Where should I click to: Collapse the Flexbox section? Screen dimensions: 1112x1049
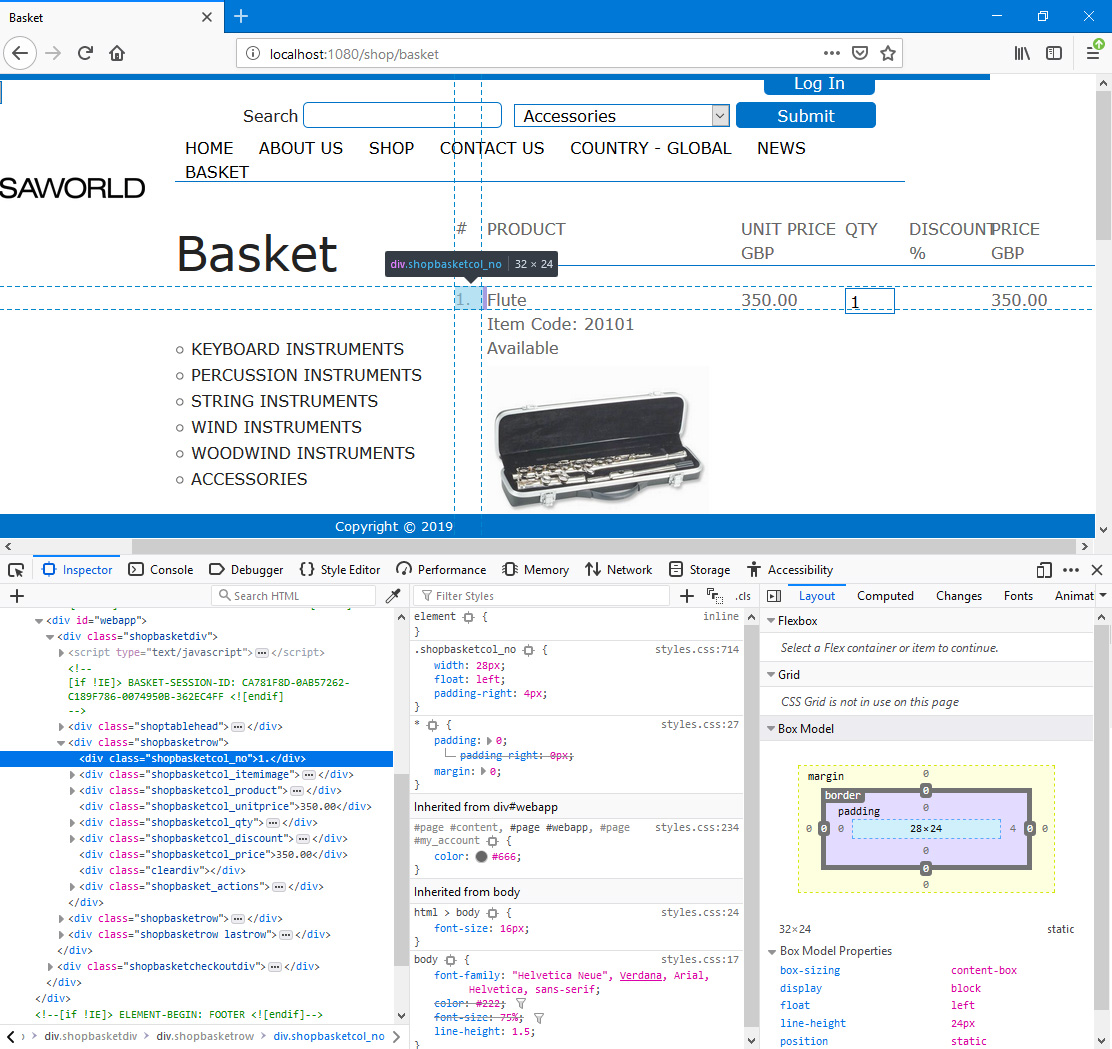tap(772, 621)
